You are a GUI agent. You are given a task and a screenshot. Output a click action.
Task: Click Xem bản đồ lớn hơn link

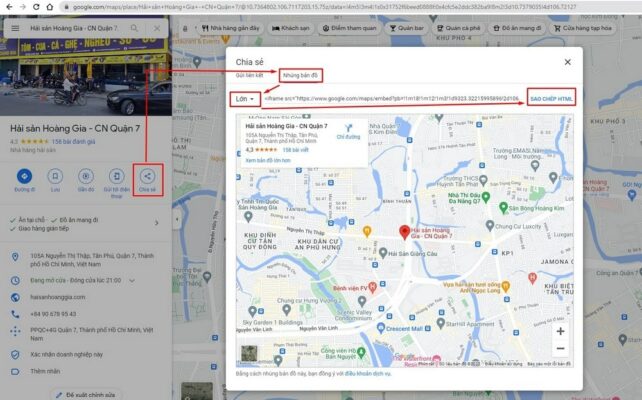pyautogui.click(x=266, y=160)
